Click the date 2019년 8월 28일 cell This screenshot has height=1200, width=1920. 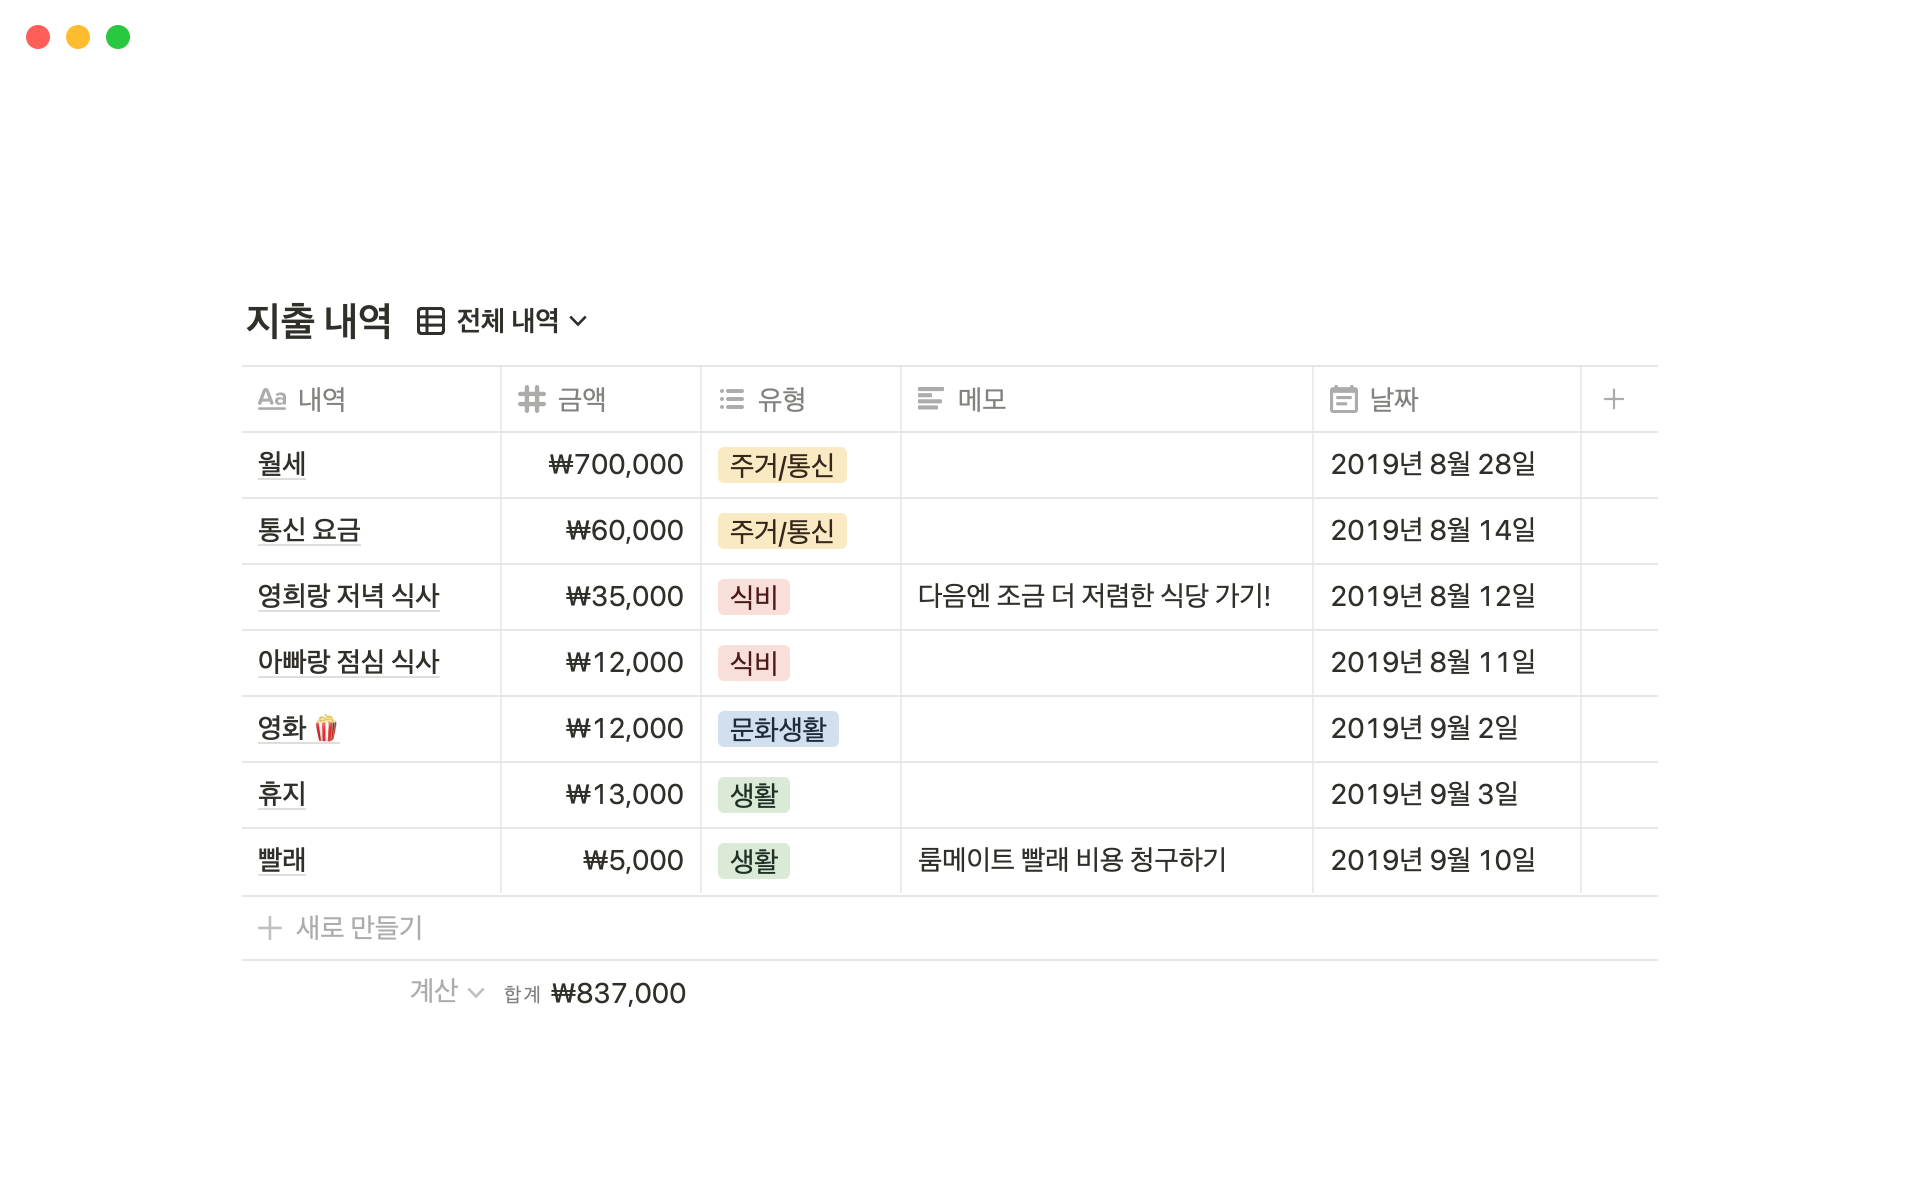(1434, 464)
